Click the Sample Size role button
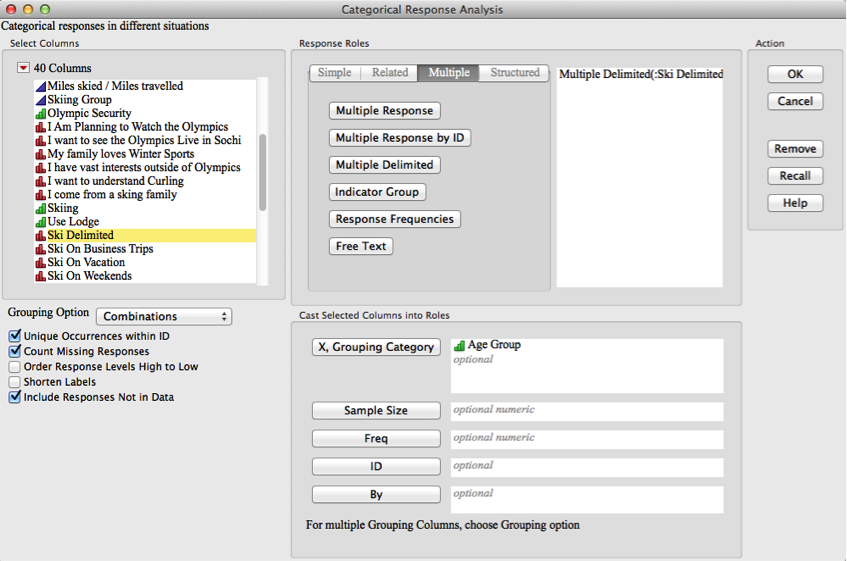The height and width of the screenshot is (561, 847). pyautogui.click(x=376, y=410)
